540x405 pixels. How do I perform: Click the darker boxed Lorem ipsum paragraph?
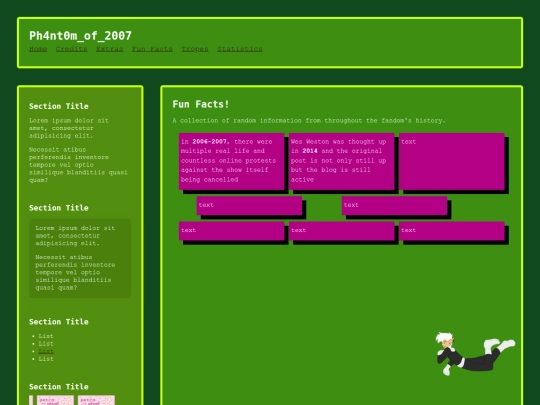click(80, 258)
